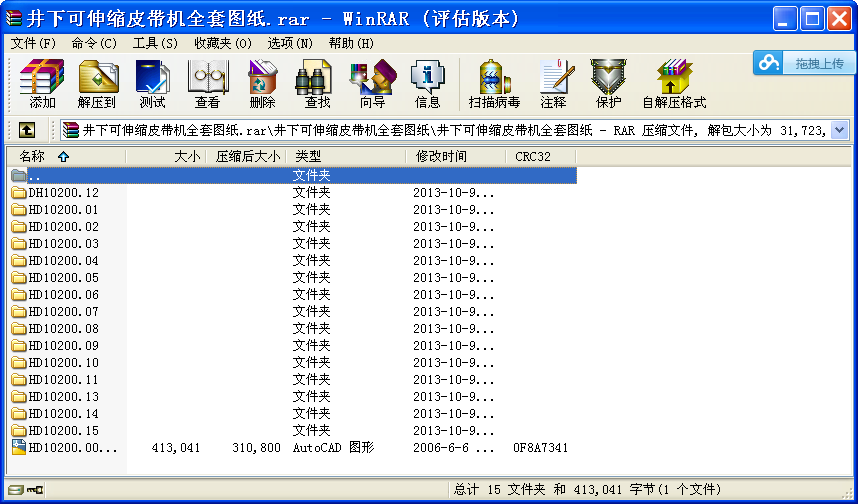The image size is (858, 504).
Task: Click the 删除 (Delete) toolbar icon
Action: tap(262, 82)
